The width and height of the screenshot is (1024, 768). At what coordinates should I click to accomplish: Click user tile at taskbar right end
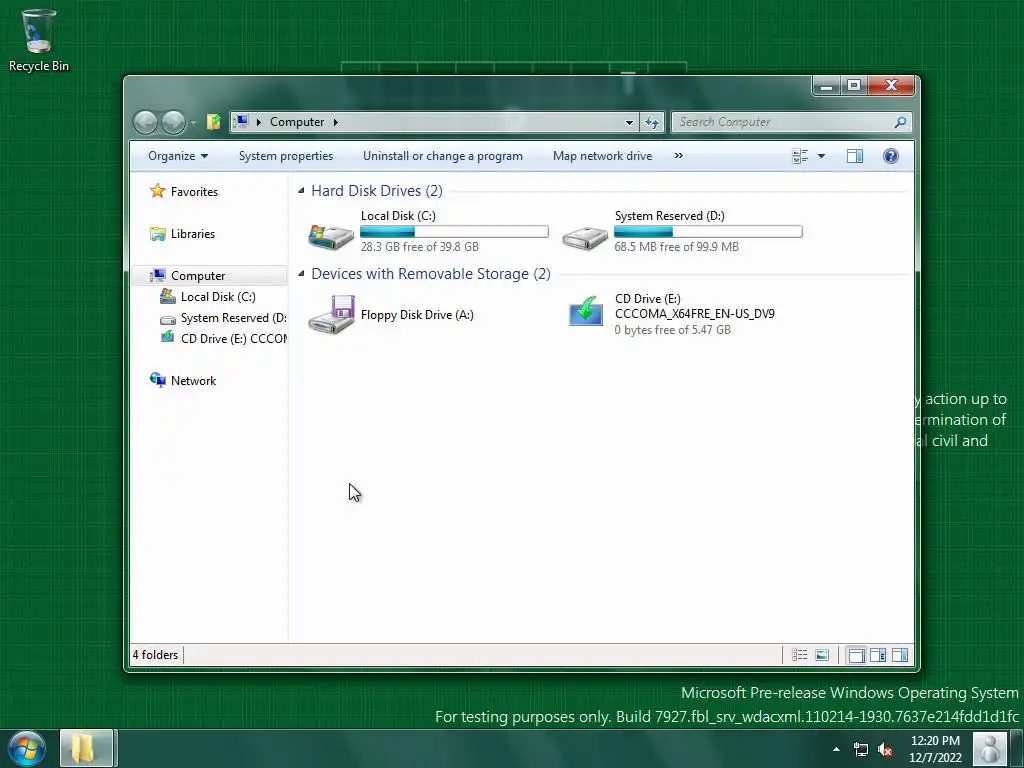(989, 748)
